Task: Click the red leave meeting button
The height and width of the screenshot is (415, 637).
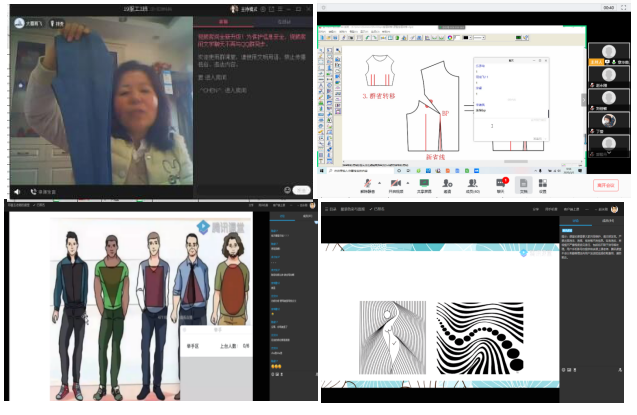Action: click(x=605, y=185)
